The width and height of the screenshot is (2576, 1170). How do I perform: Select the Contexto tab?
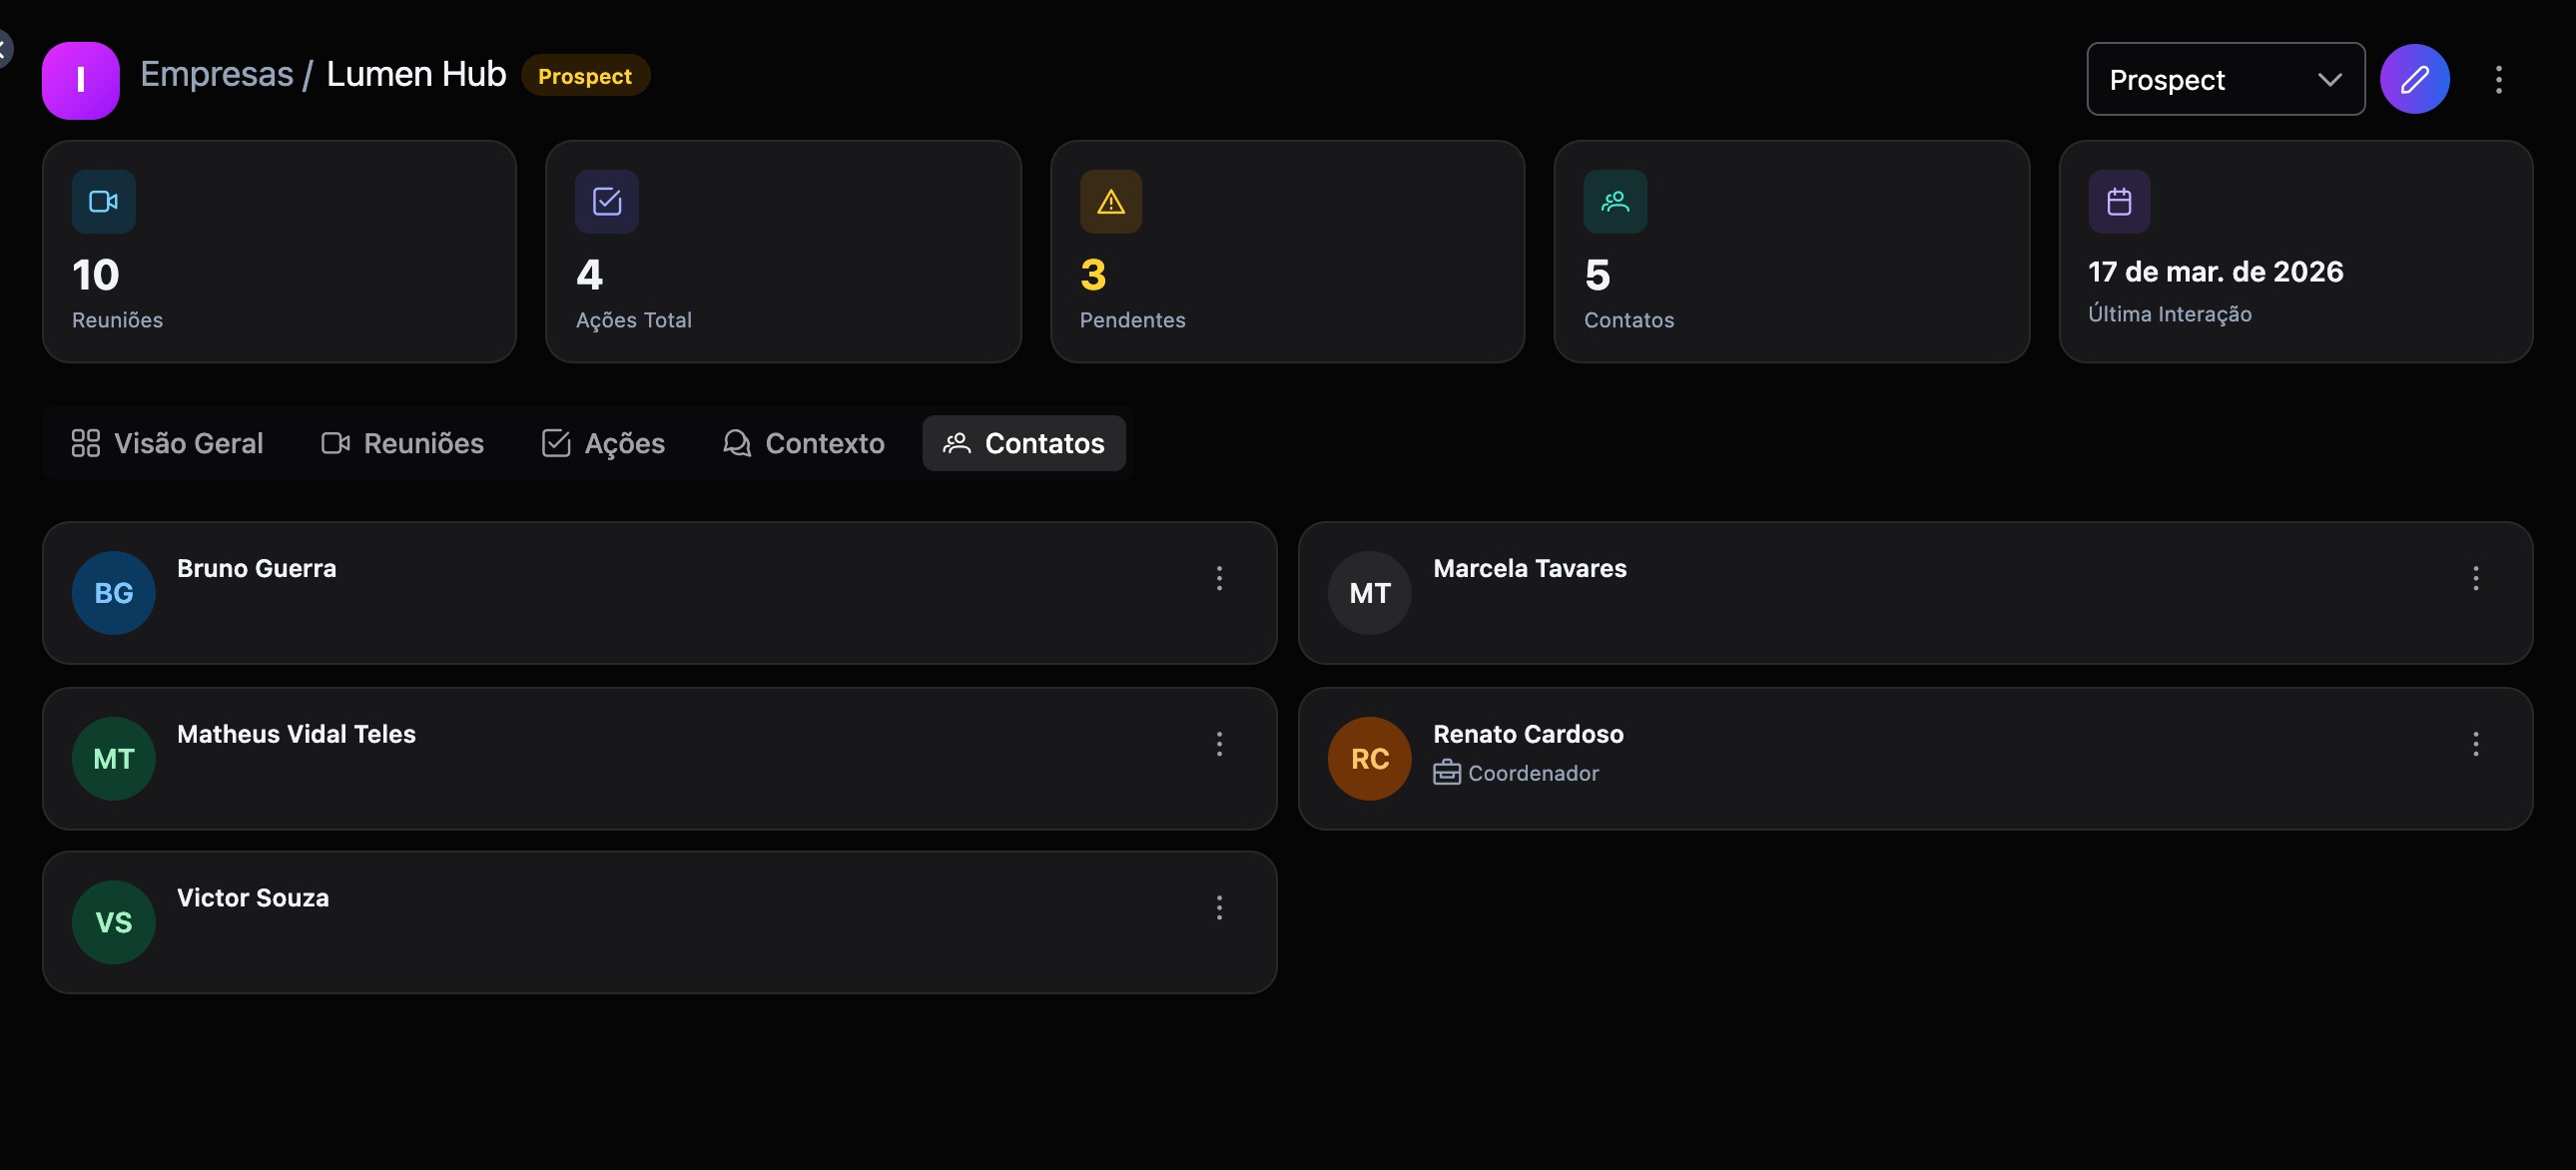click(804, 443)
